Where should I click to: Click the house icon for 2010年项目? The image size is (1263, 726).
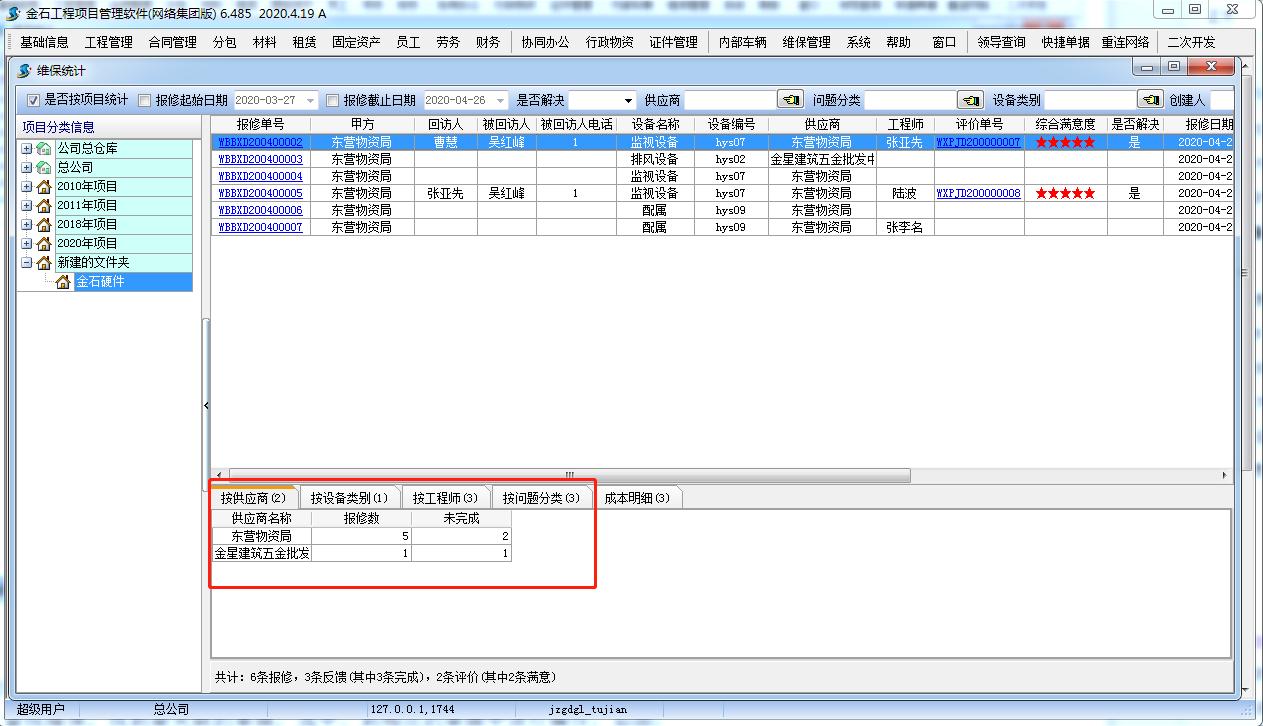click(44, 186)
